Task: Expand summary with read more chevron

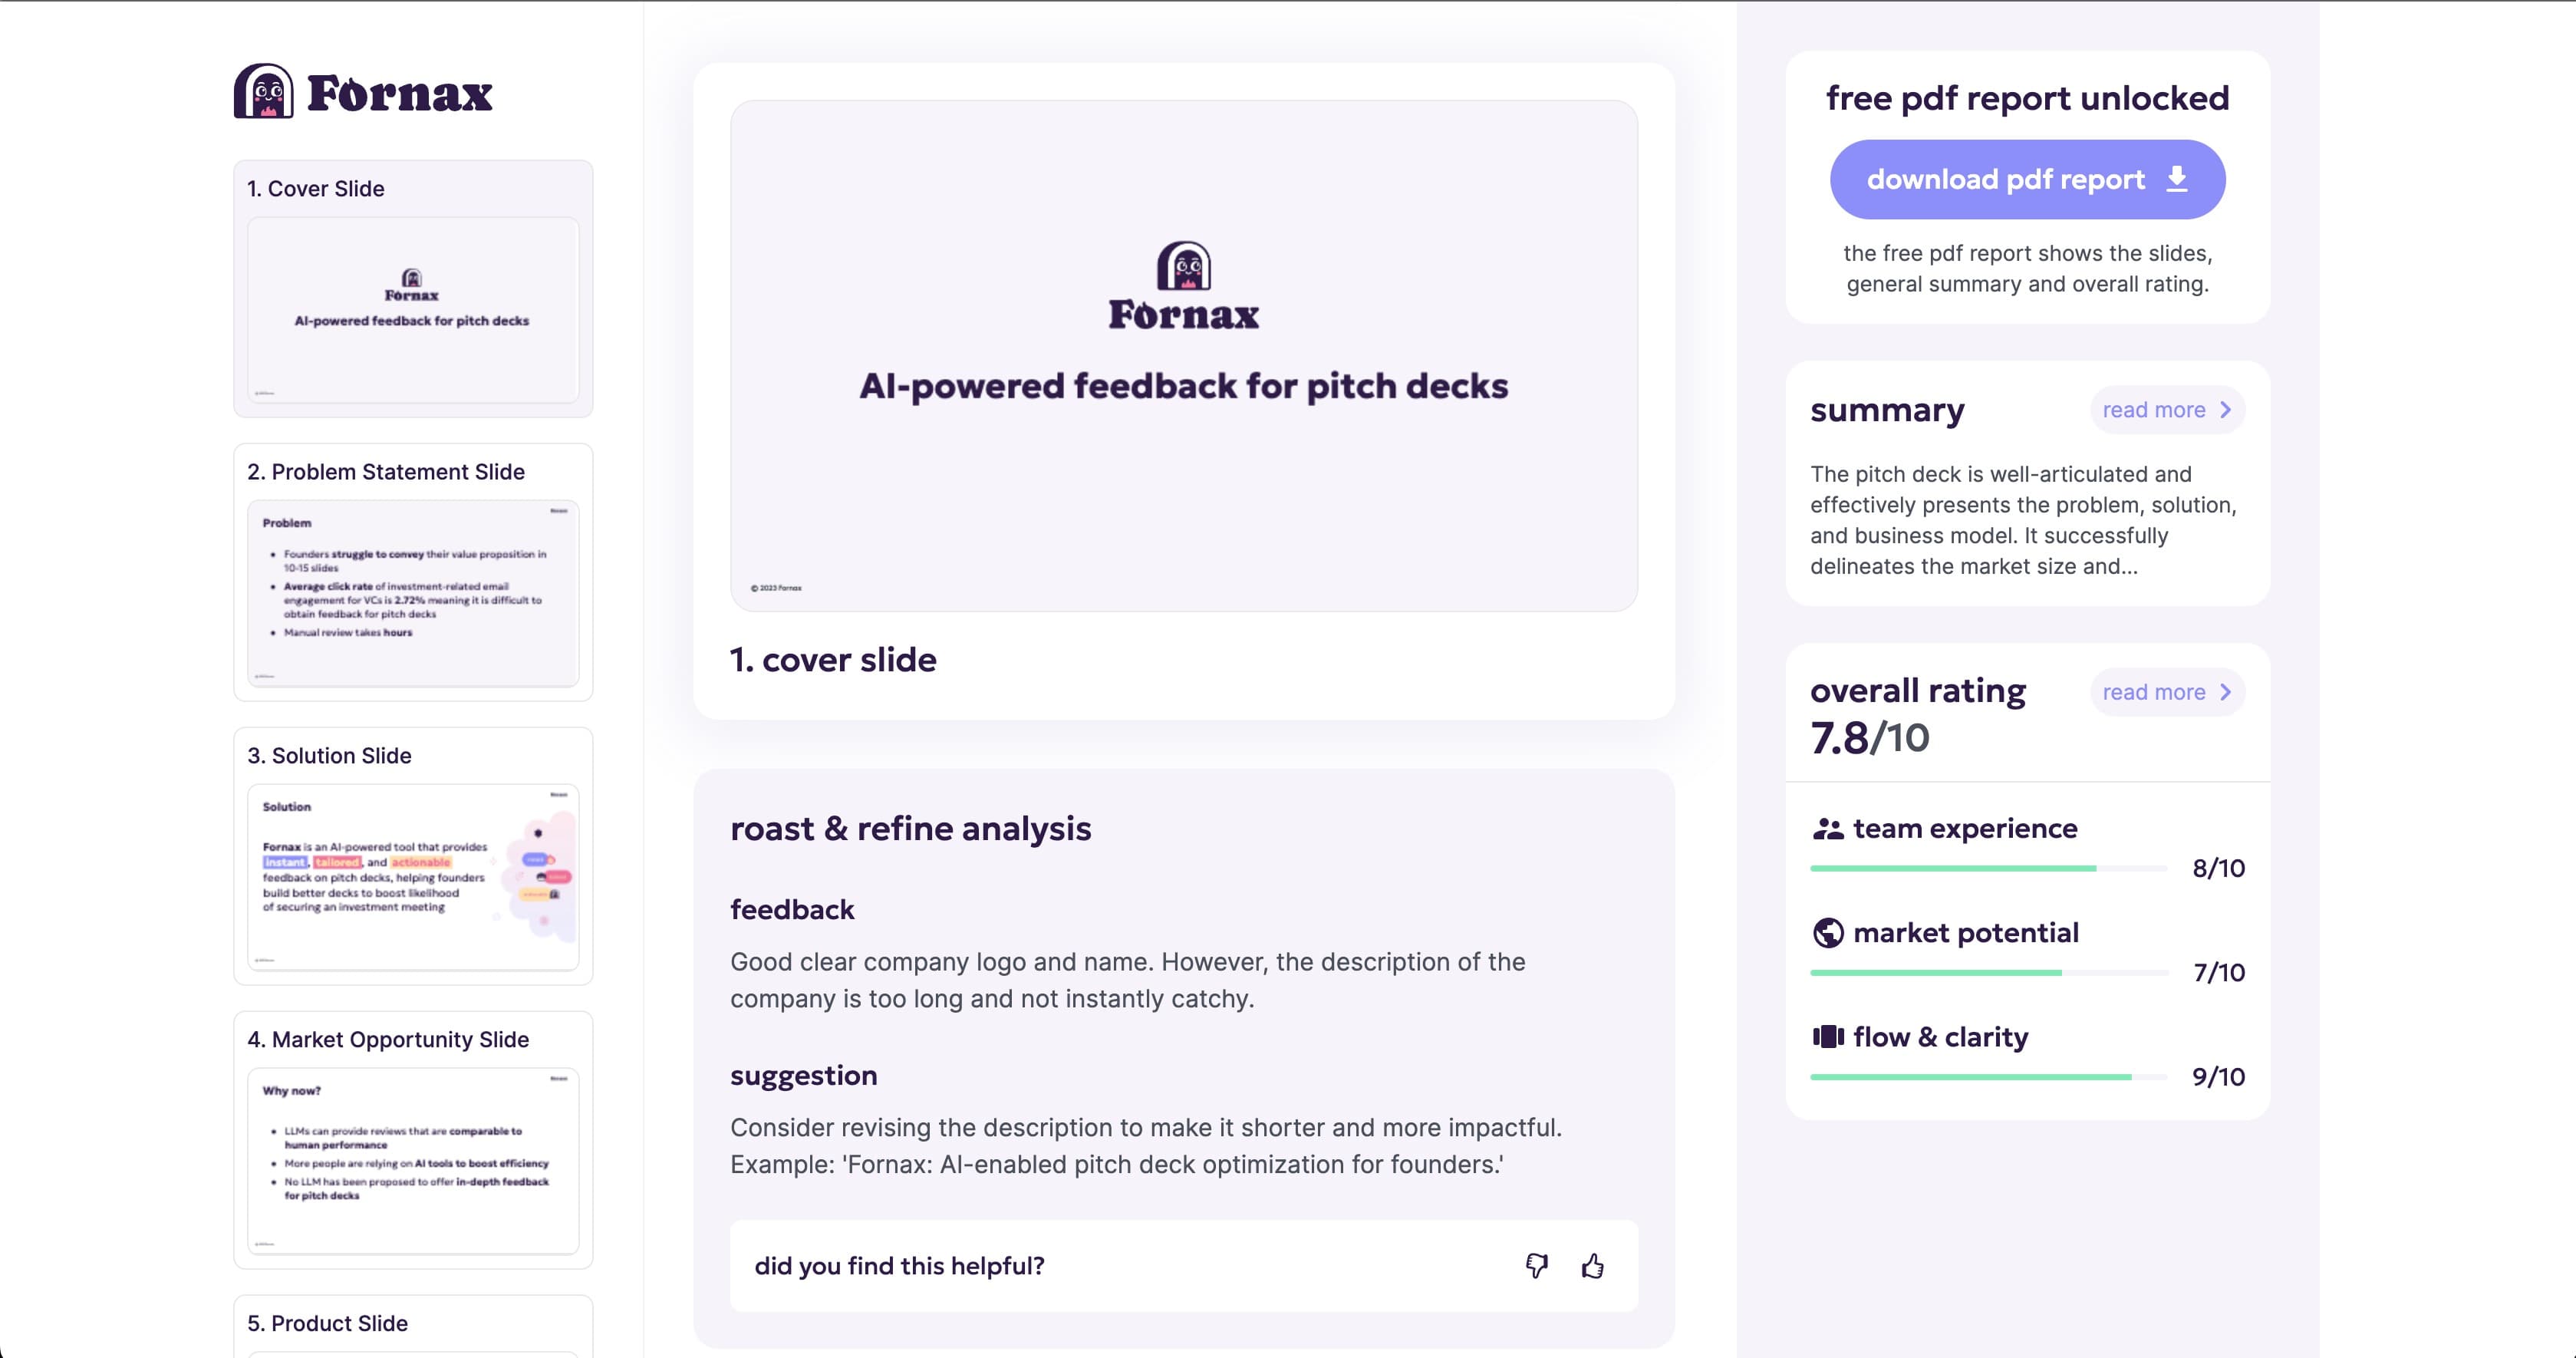Action: (x=2225, y=410)
